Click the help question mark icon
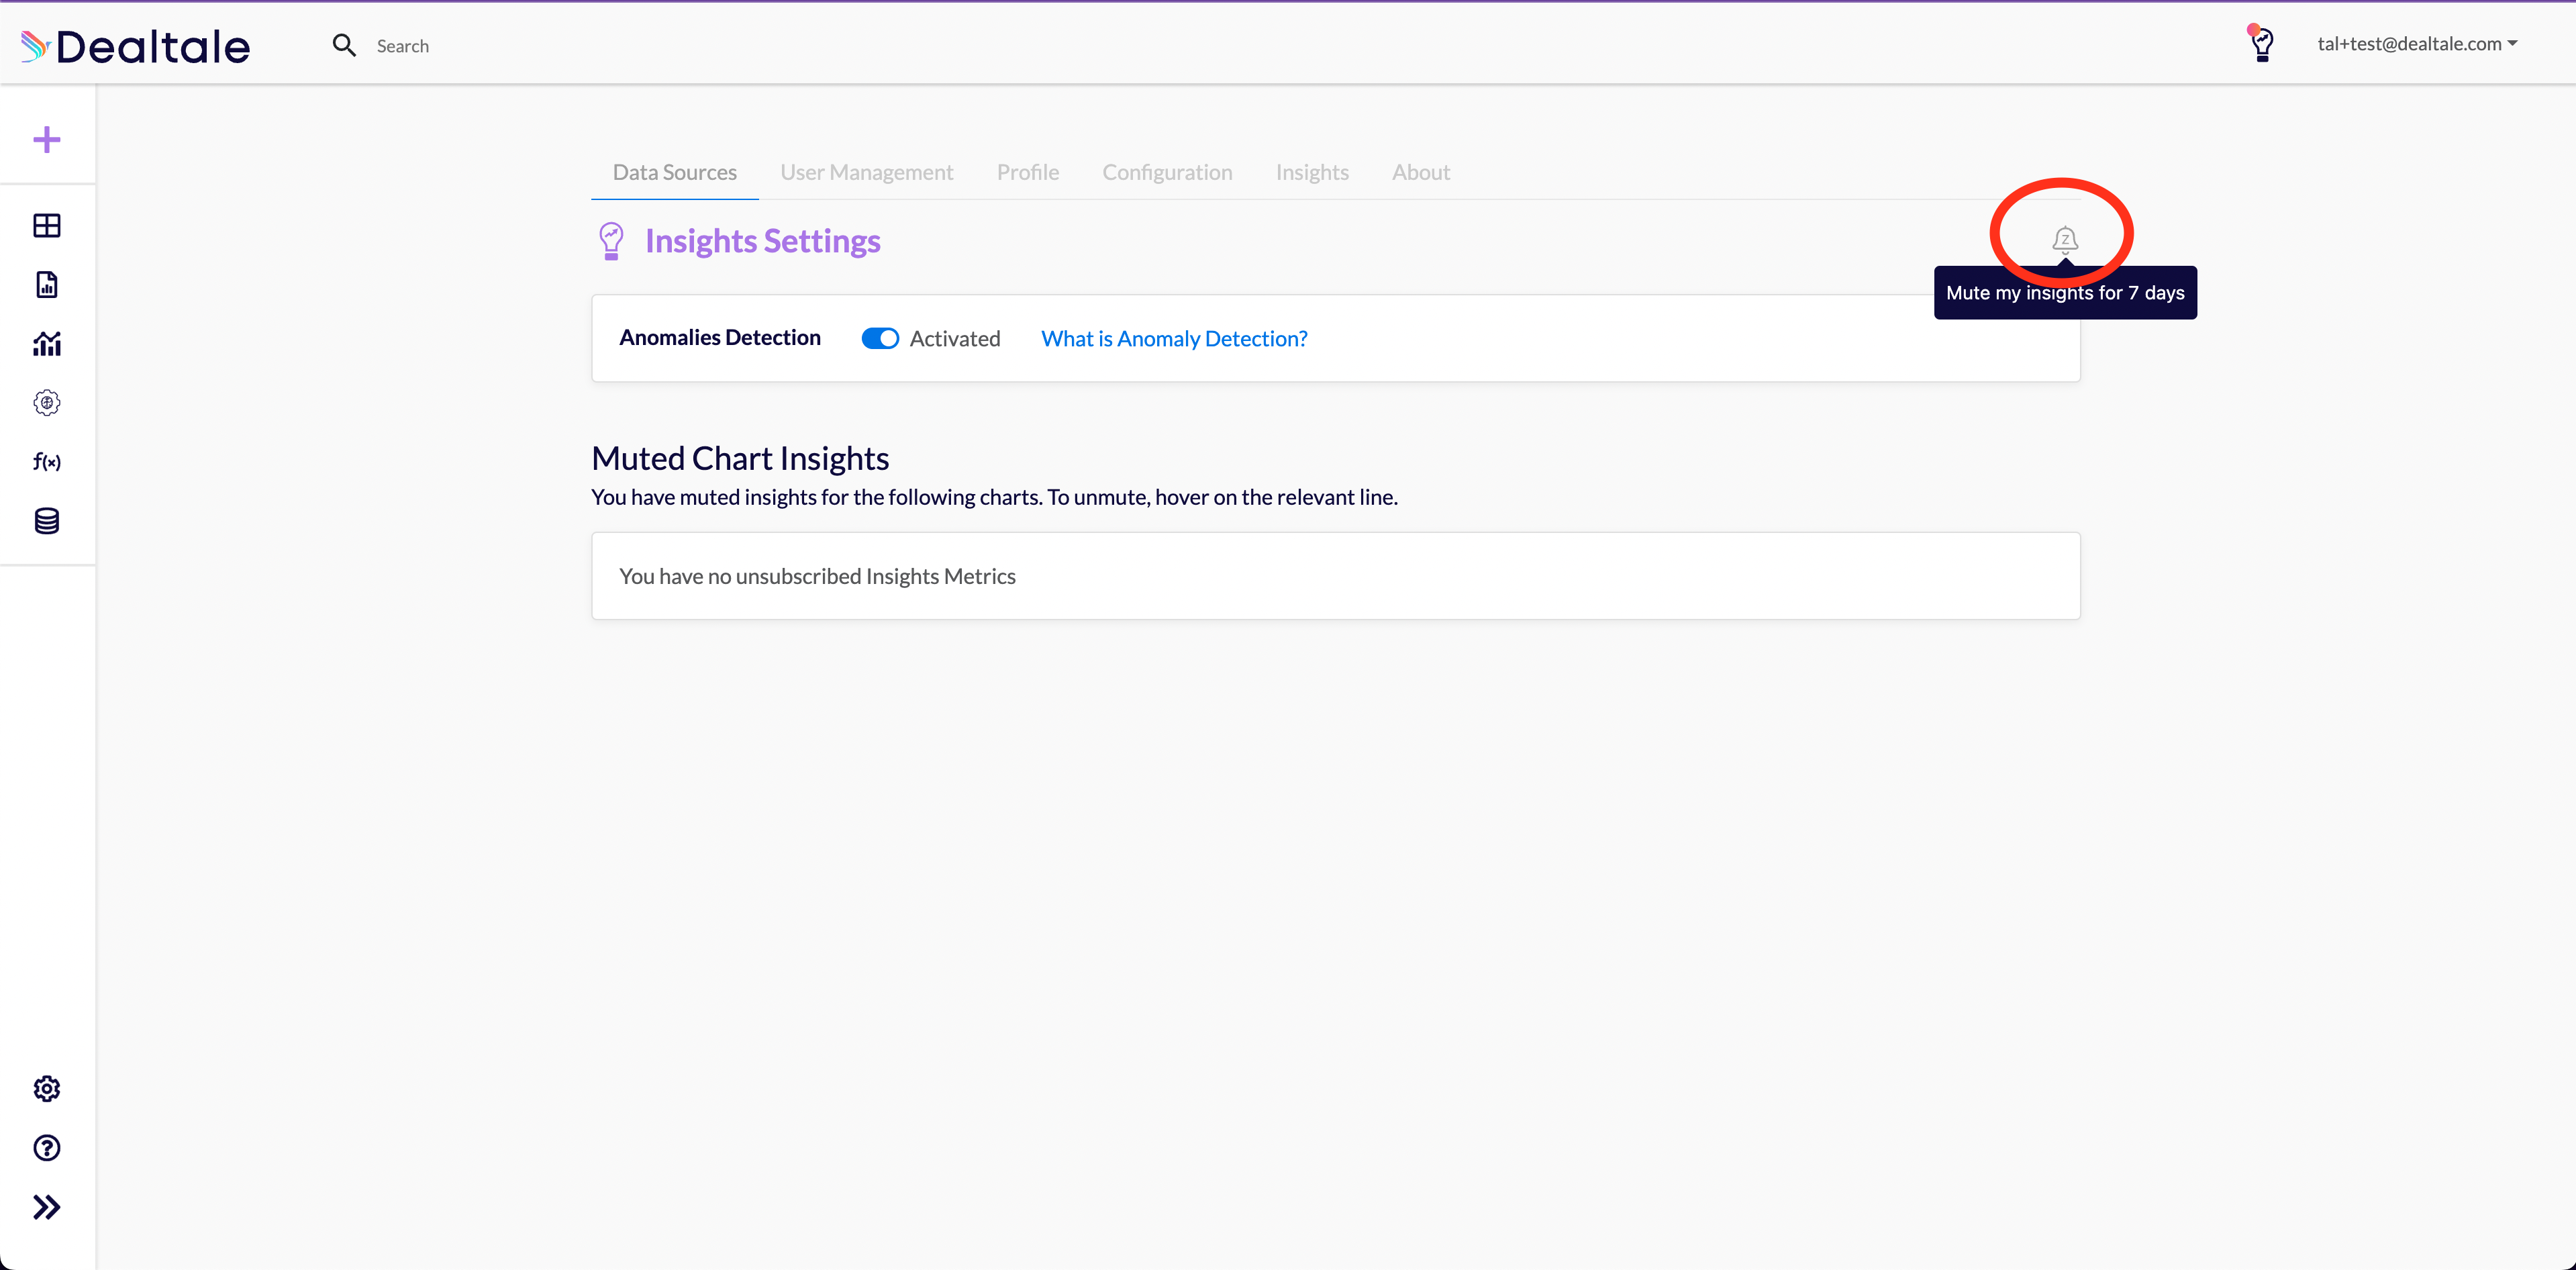 (x=47, y=1148)
